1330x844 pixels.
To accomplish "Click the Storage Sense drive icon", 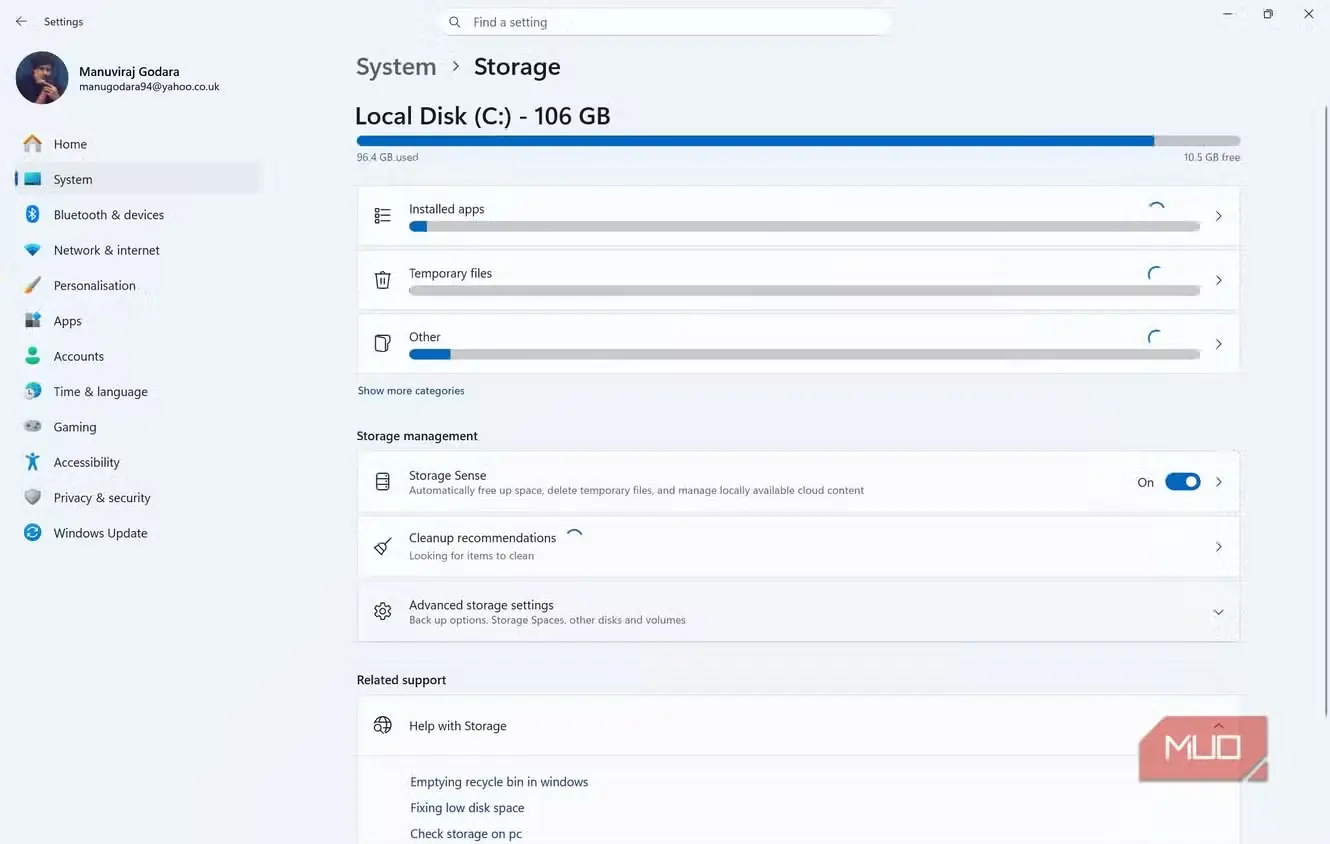I will point(382,482).
